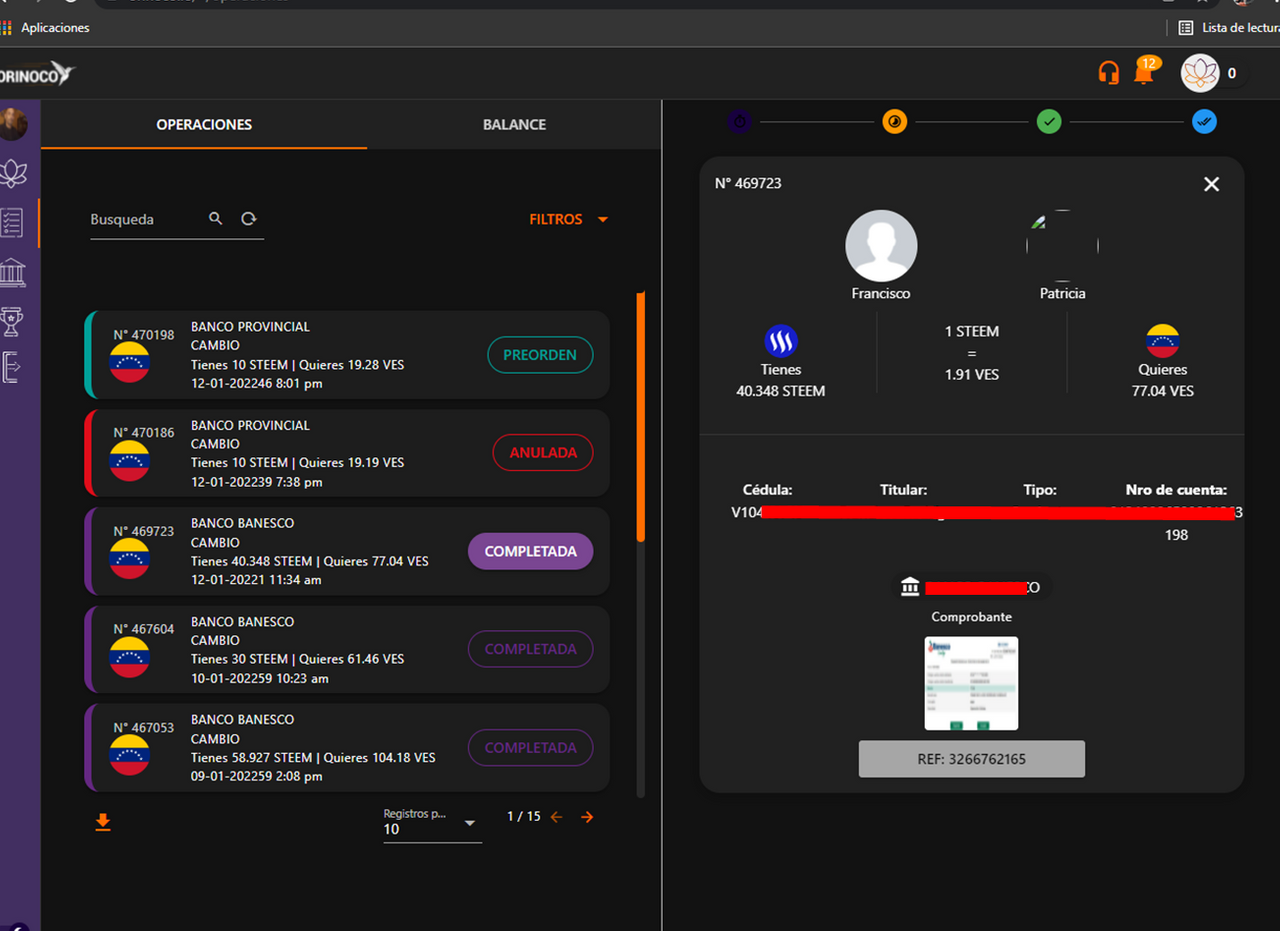This screenshot has width=1280, height=931.
Task: Click the STEEM coin icon
Action: 781,341
